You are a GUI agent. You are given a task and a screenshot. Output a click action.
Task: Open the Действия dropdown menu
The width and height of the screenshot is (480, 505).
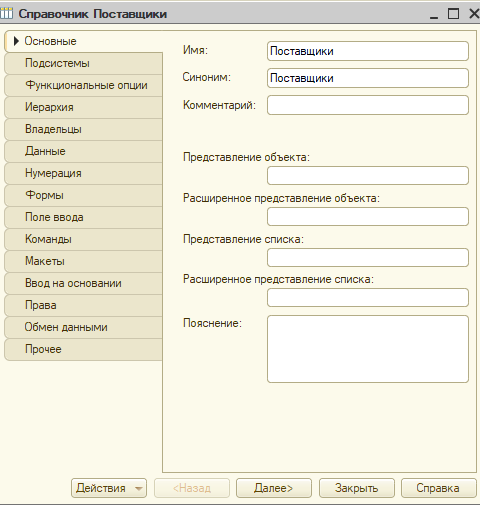point(109,488)
